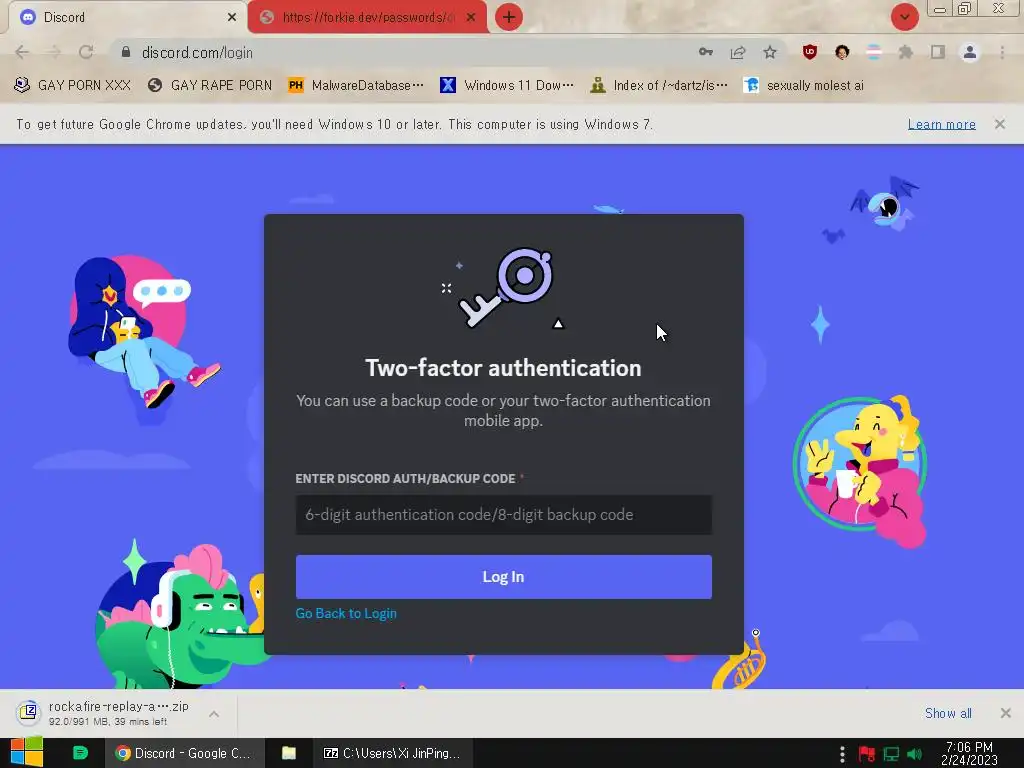Select the 7-Zip C:\Users taskbar window

tap(394, 753)
